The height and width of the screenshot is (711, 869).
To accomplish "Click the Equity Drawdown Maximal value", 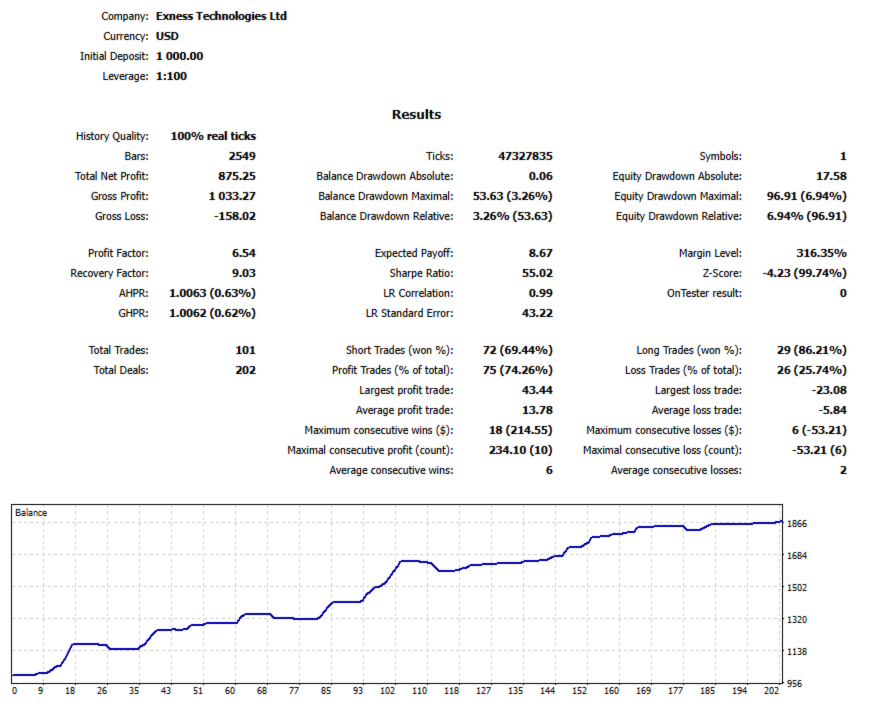I will pos(806,196).
